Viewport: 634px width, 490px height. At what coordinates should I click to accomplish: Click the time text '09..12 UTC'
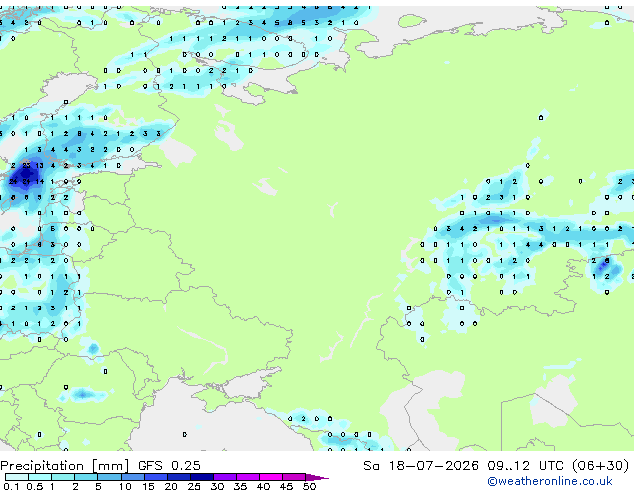click(525, 466)
